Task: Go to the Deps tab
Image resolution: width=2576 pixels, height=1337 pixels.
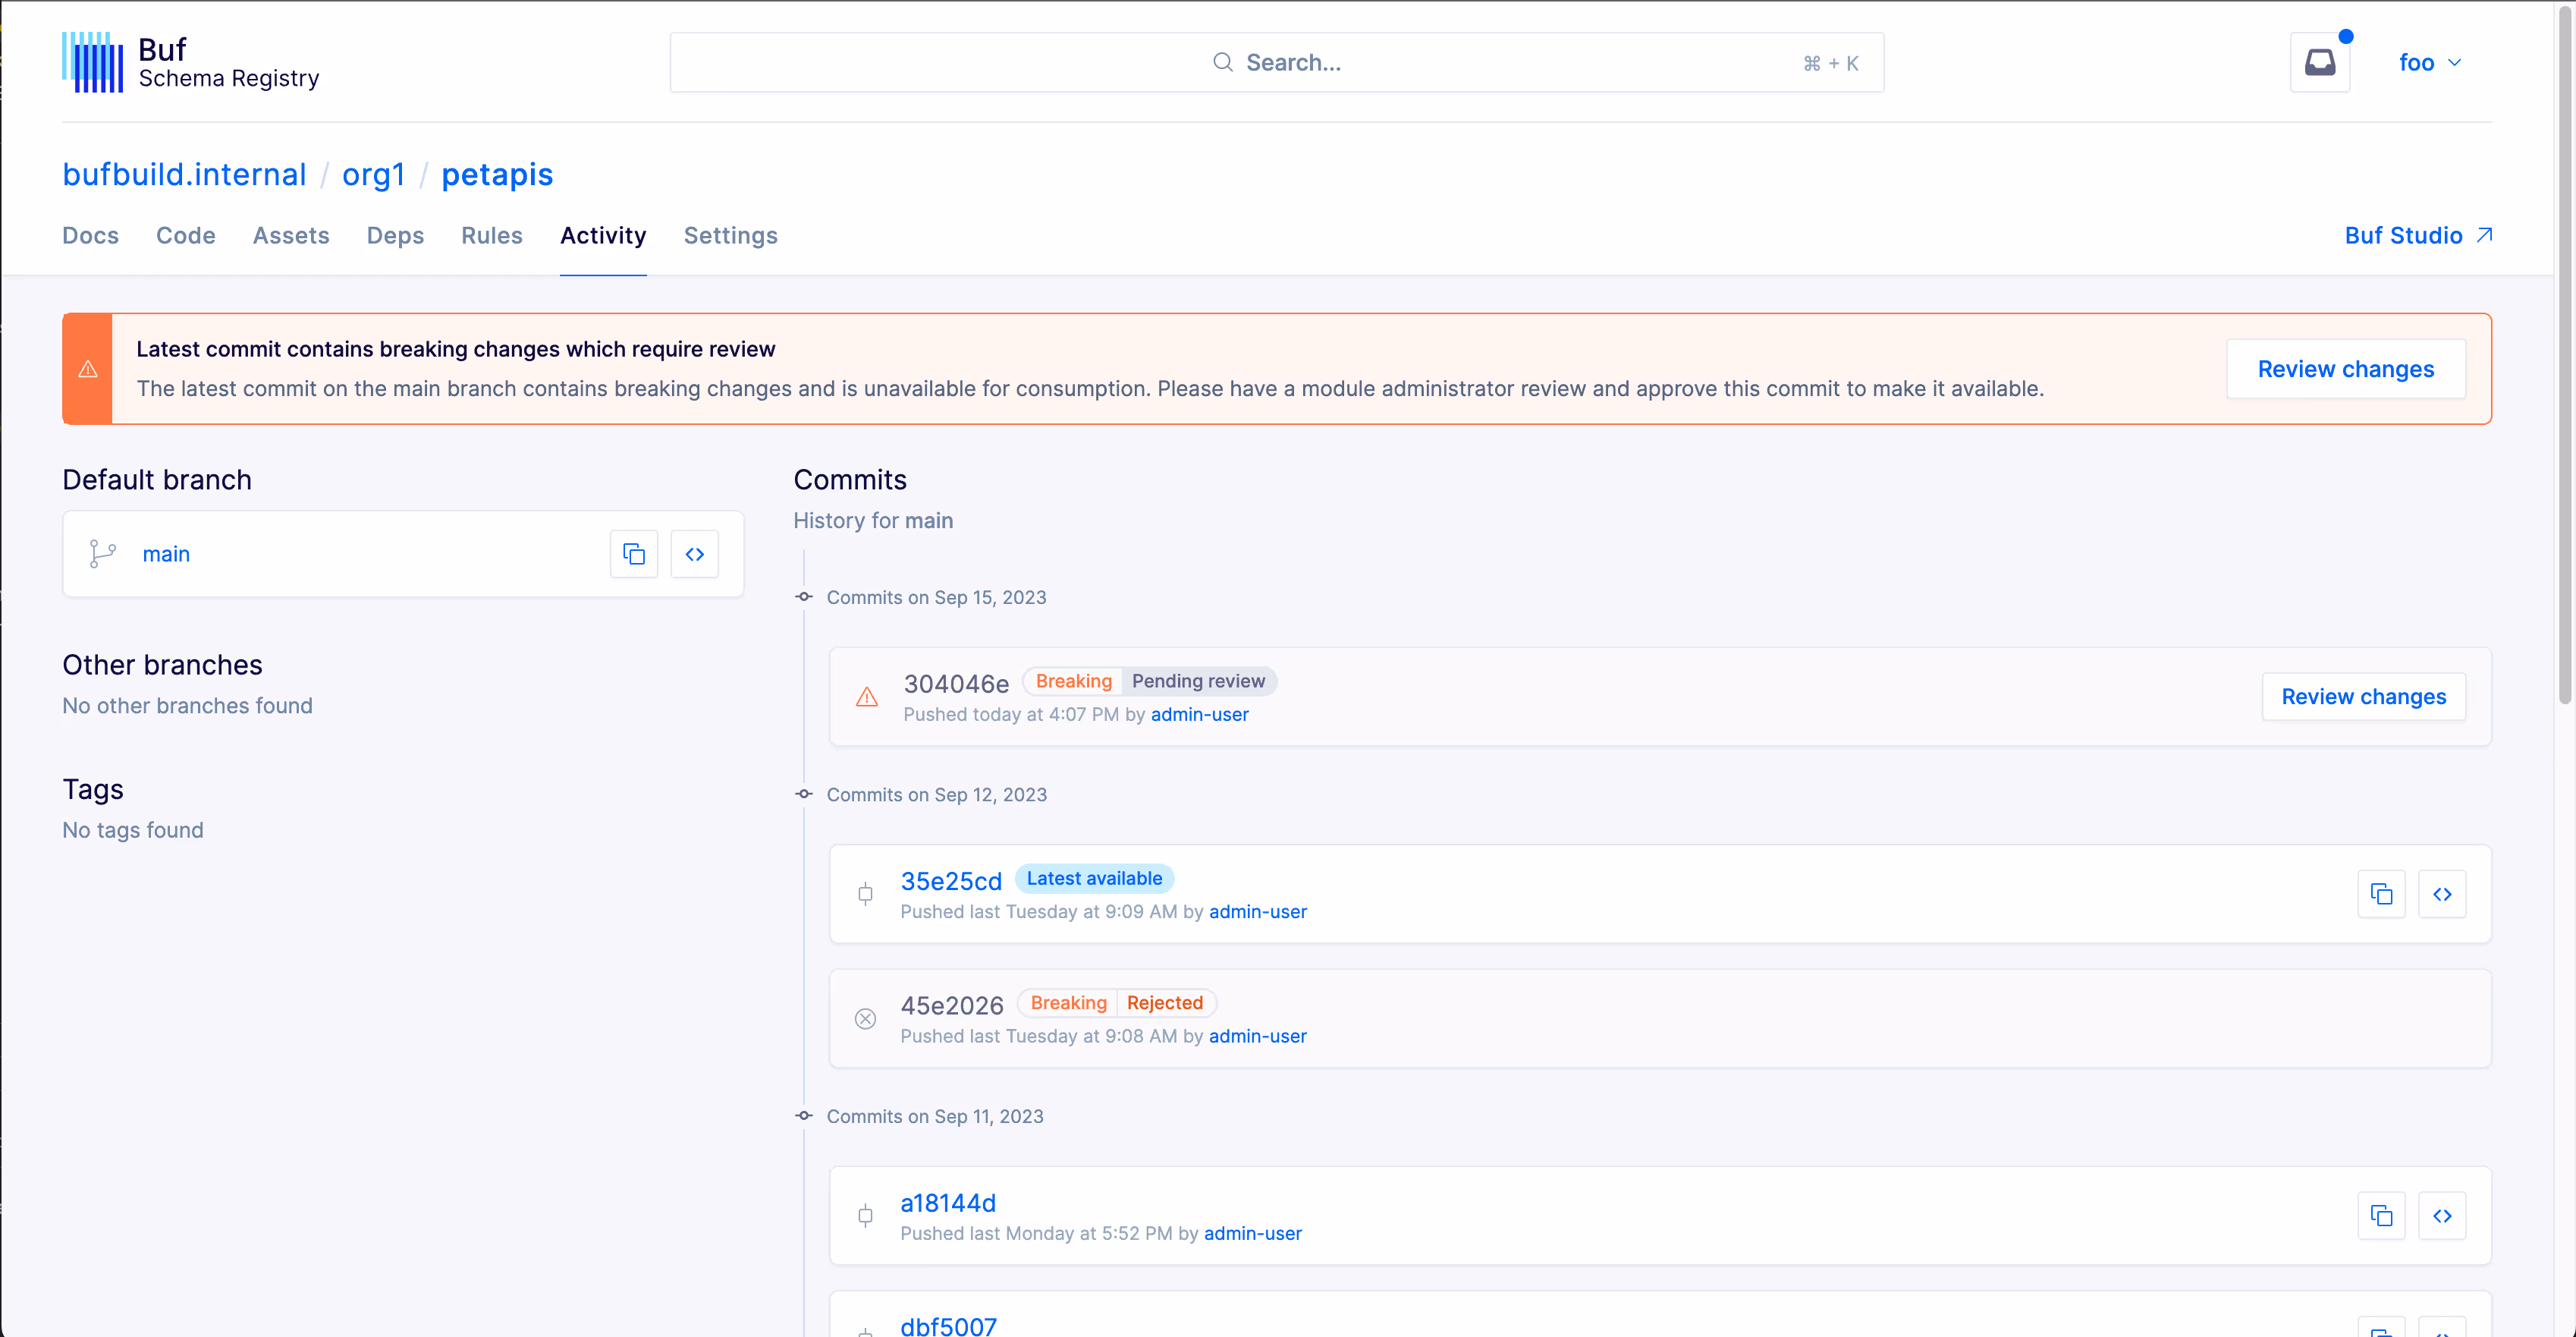Action: click(x=395, y=236)
